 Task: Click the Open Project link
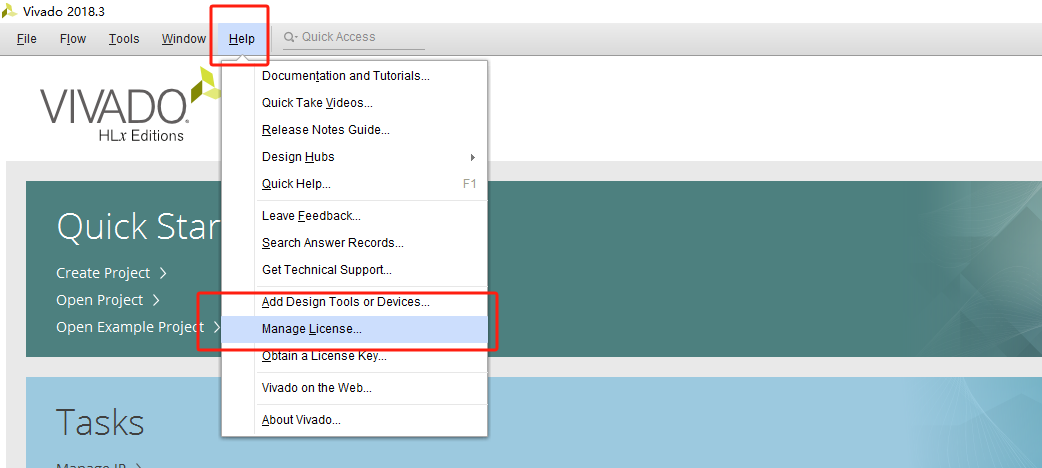pos(108,300)
